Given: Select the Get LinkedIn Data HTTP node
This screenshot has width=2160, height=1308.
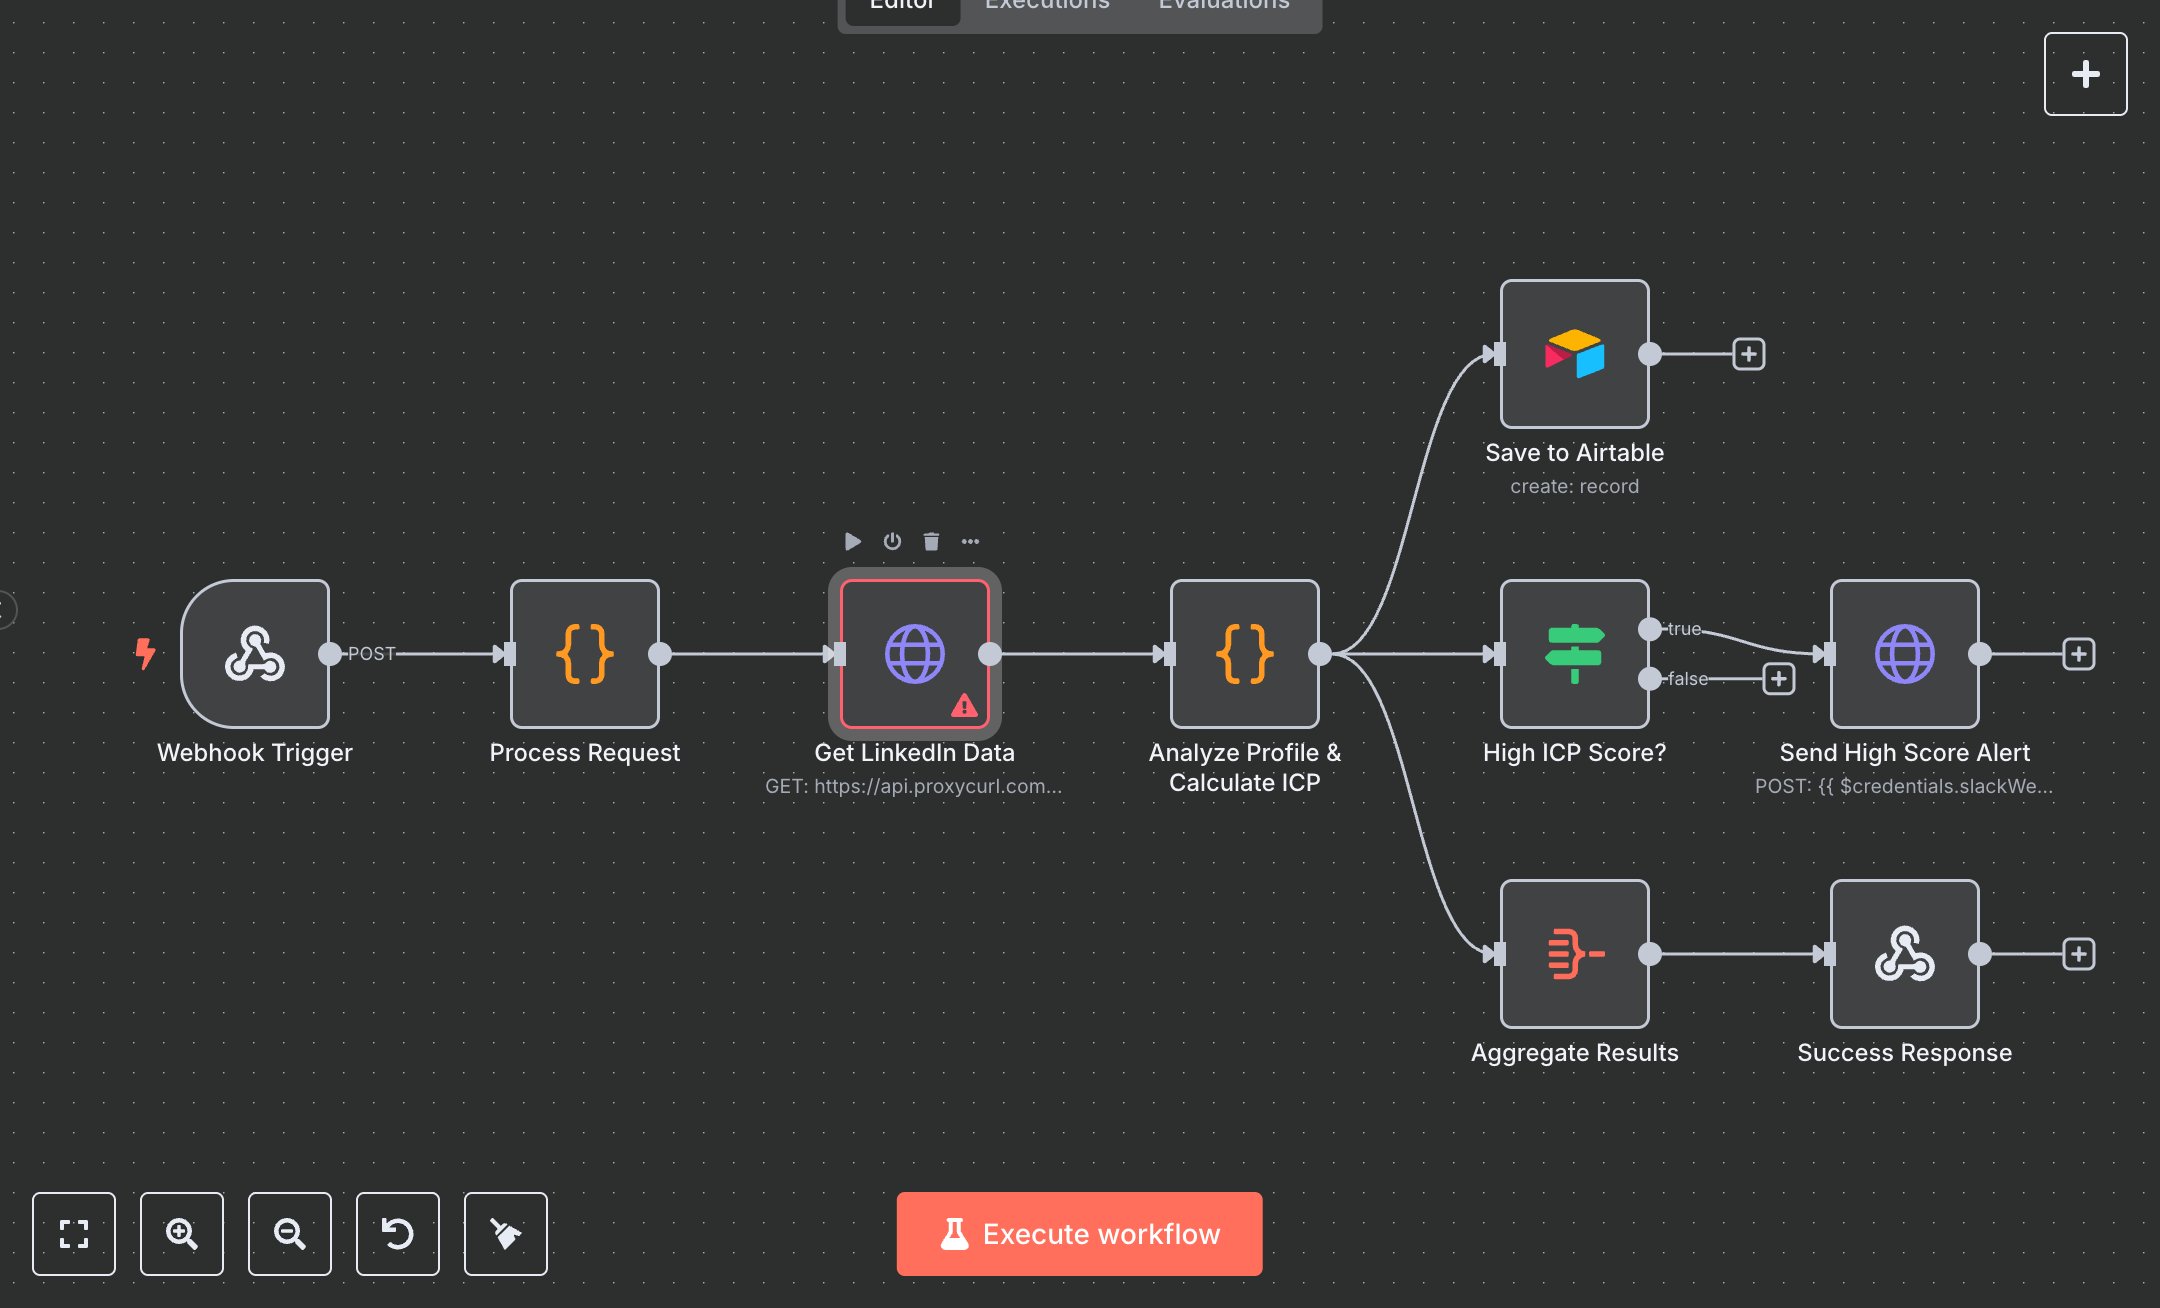Looking at the screenshot, I should tap(914, 655).
